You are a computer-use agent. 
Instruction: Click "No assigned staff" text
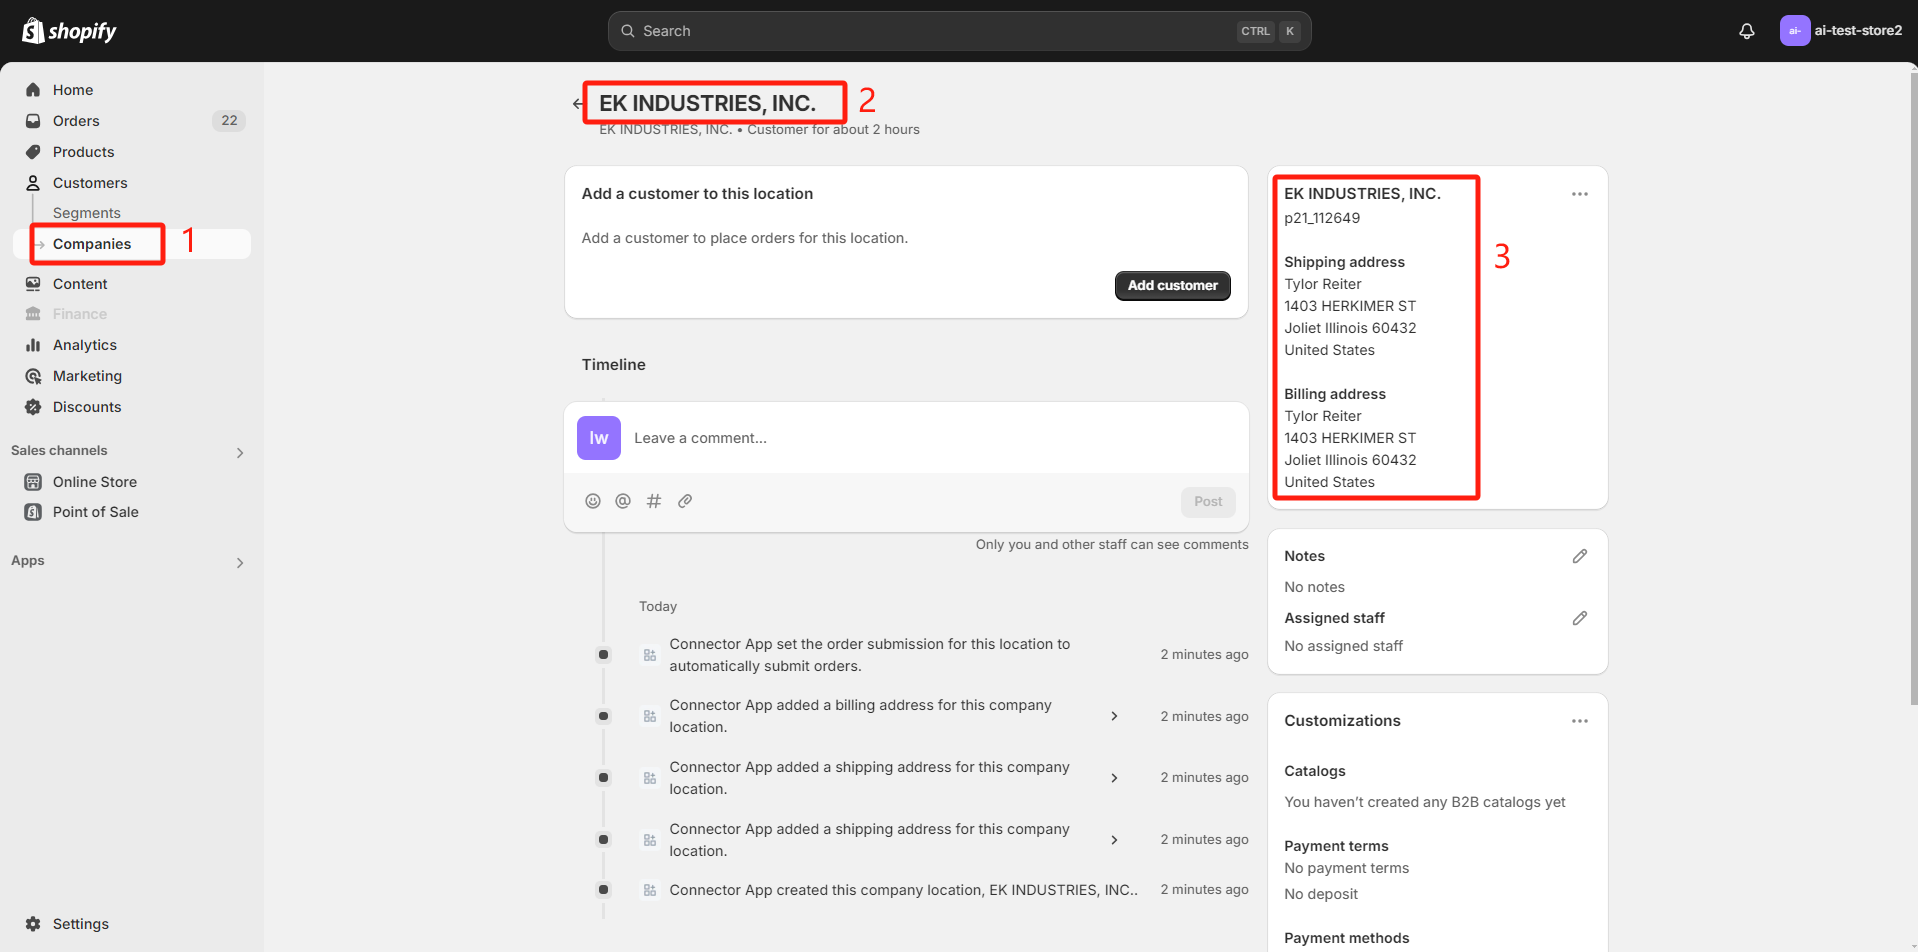1343,646
